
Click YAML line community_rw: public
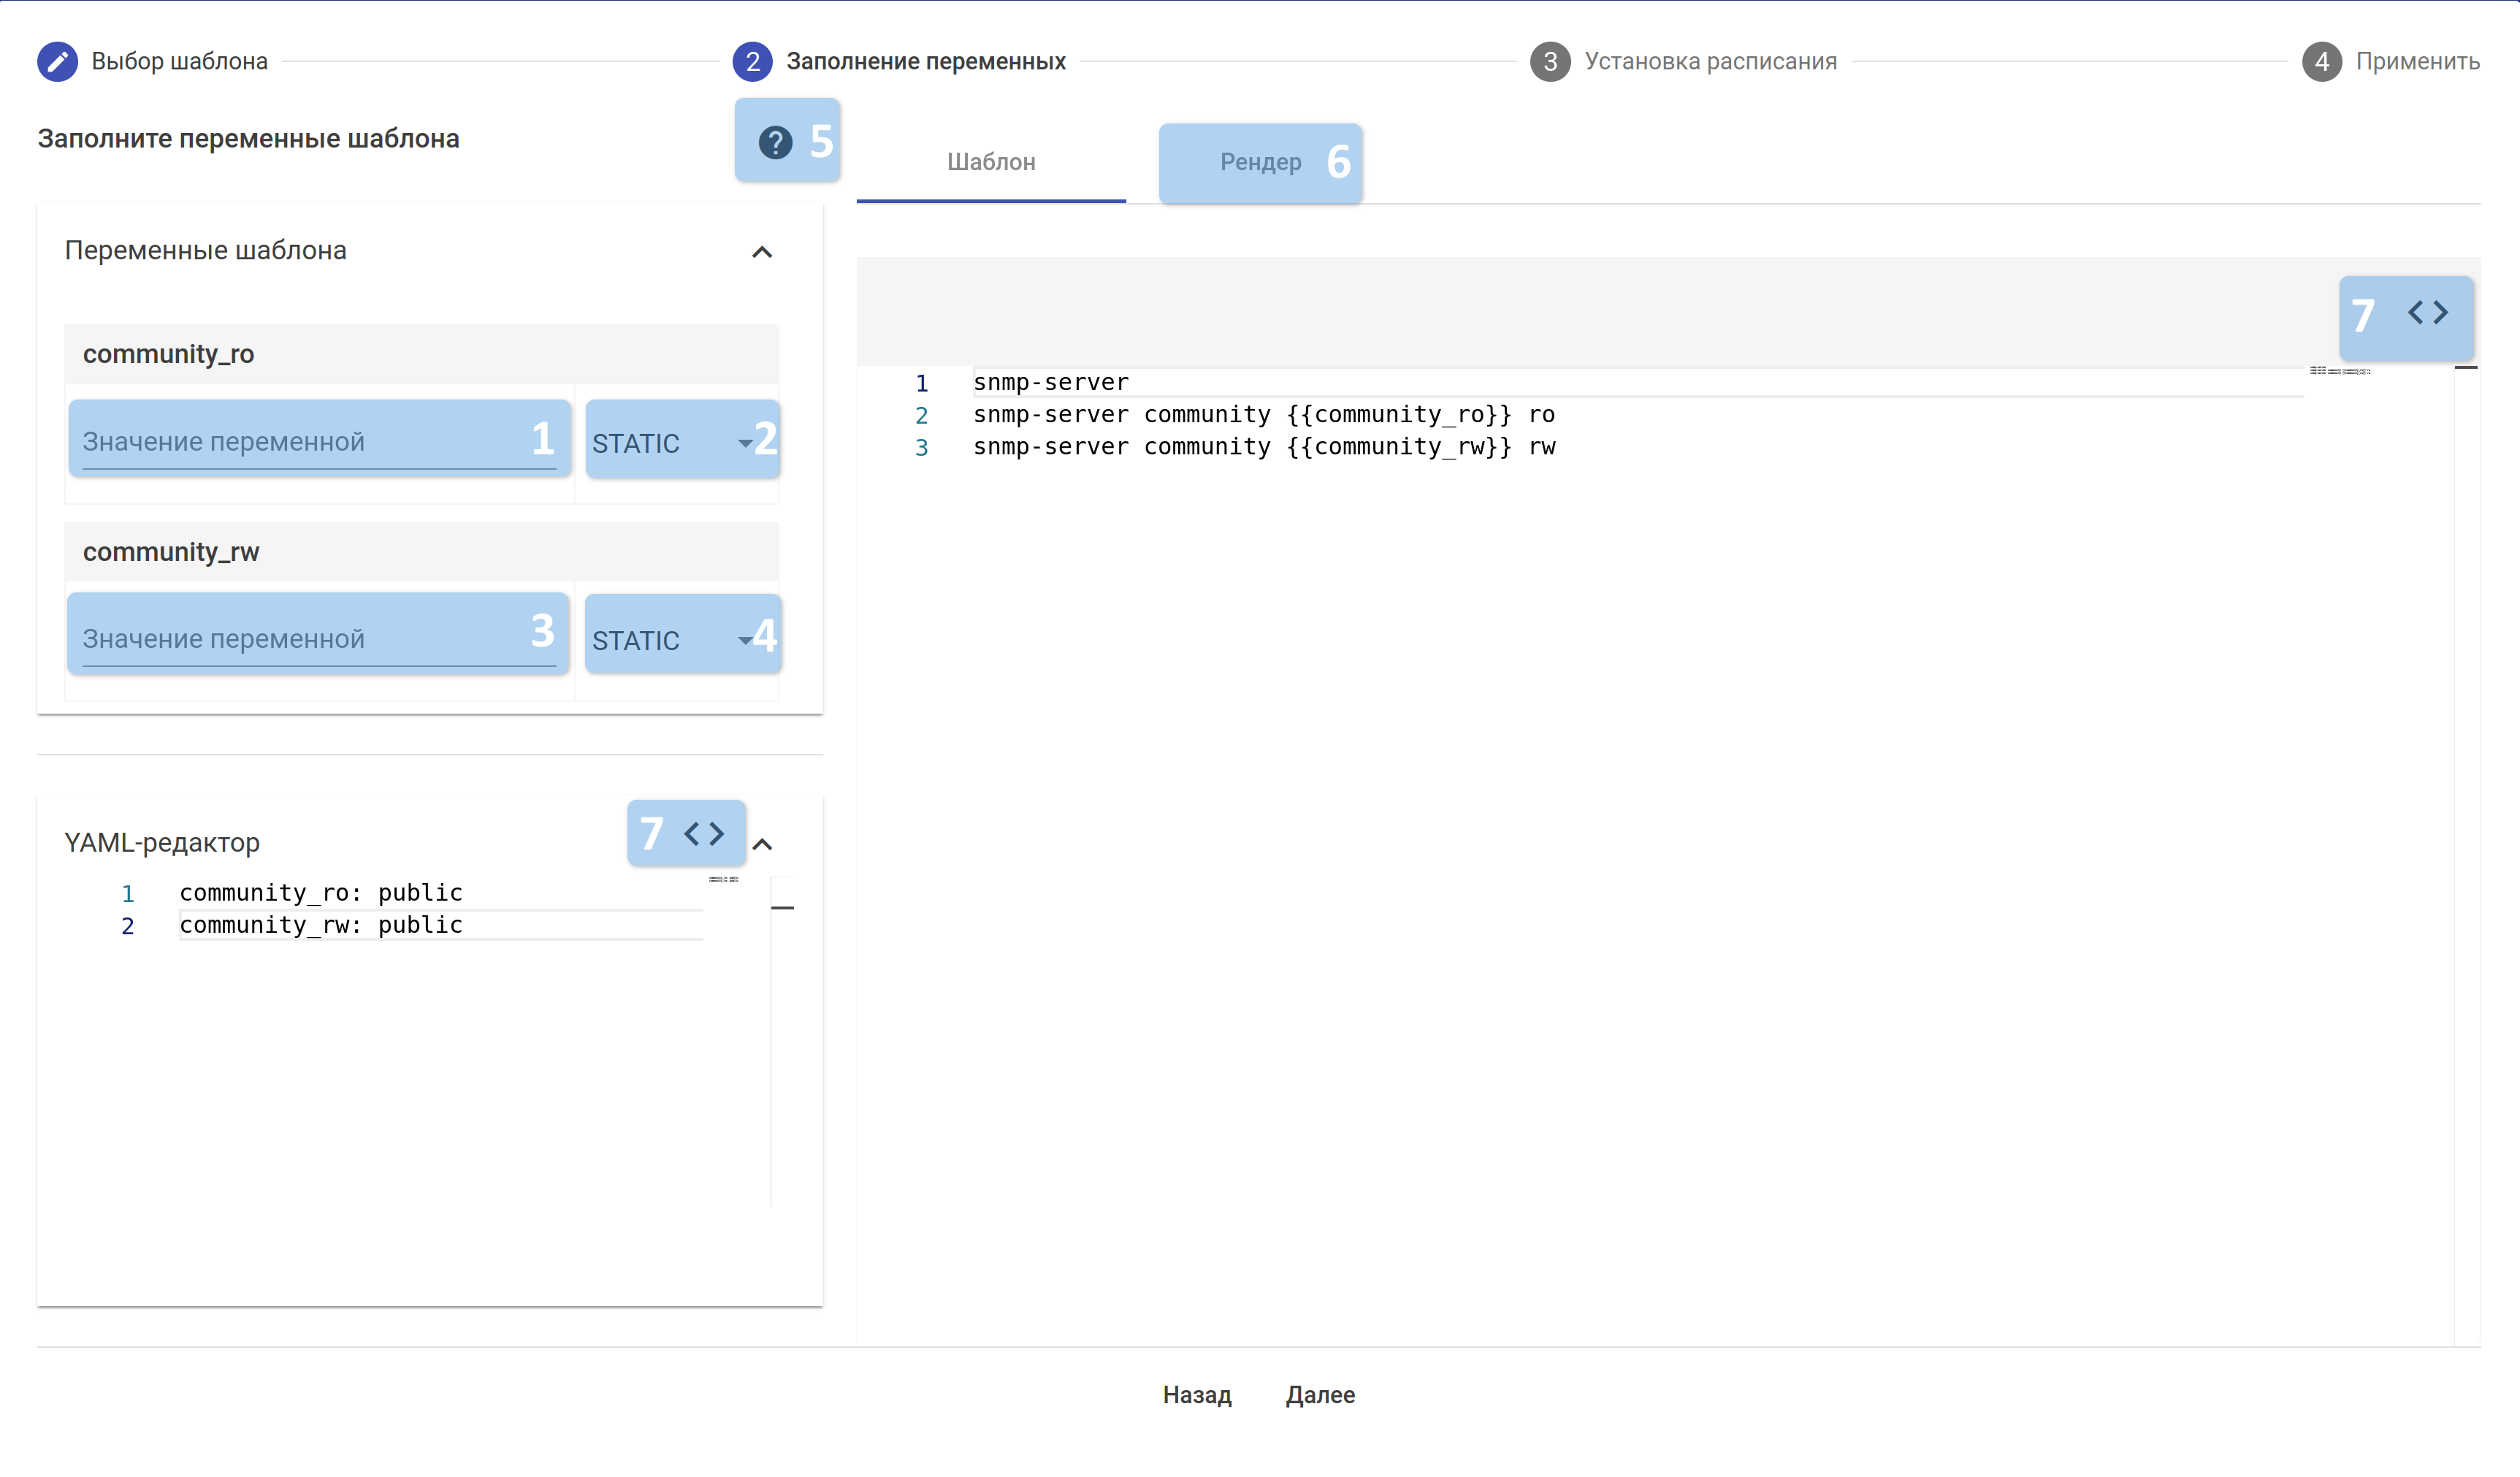tap(321, 925)
